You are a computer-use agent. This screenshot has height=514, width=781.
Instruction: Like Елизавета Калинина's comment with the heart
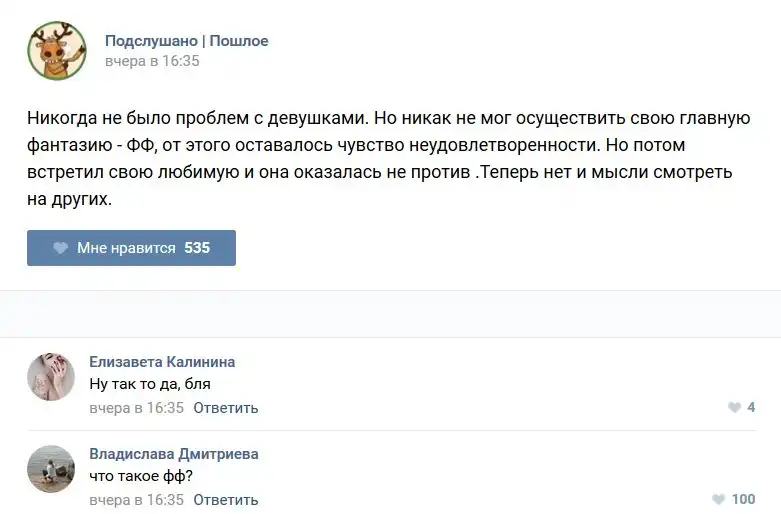click(x=734, y=408)
